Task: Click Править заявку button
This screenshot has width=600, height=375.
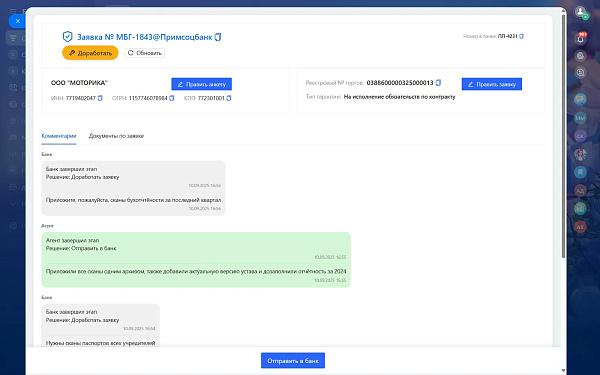Action: pos(492,84)
